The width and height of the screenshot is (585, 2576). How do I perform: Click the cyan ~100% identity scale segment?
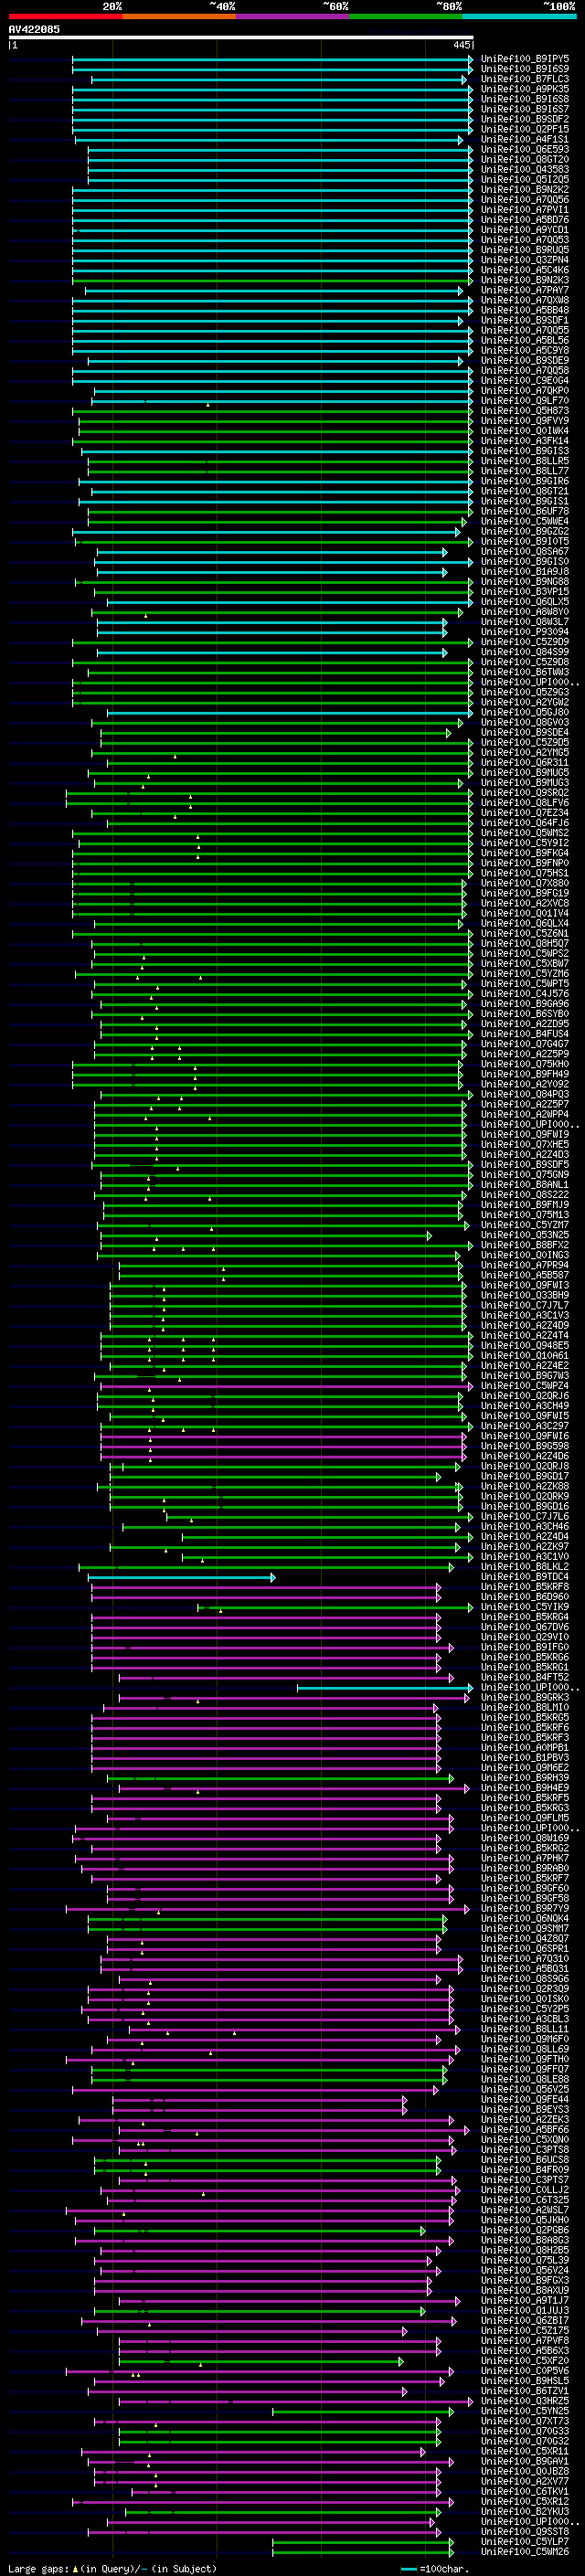point(519,16)
